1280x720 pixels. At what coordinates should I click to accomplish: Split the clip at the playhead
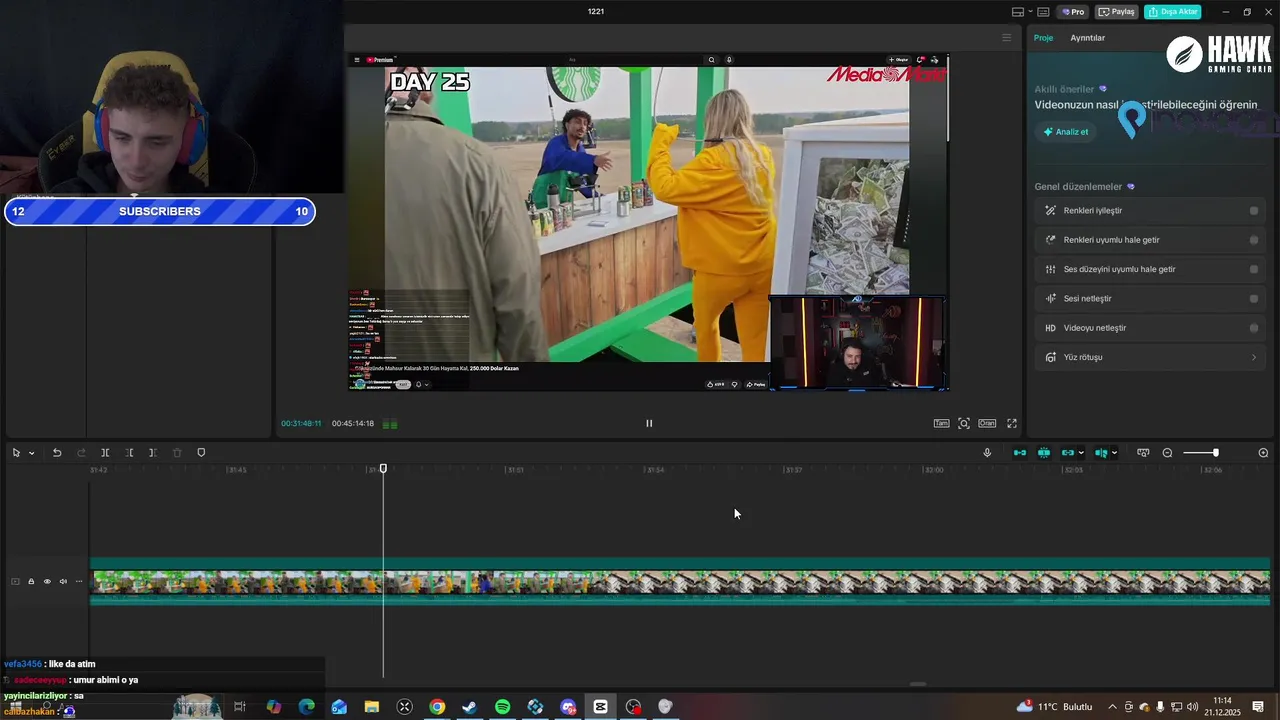pyautogui.click(x=105, y=453)
